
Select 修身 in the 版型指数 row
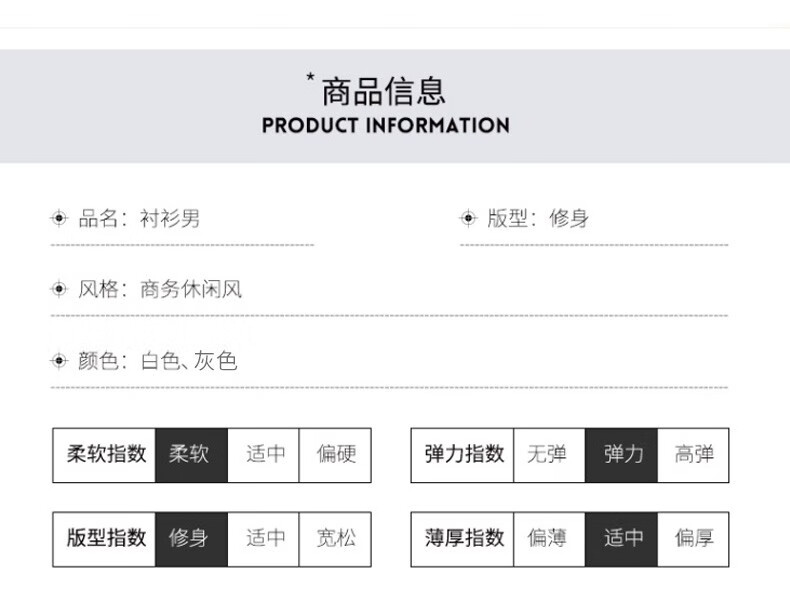[x=191, y=539]
